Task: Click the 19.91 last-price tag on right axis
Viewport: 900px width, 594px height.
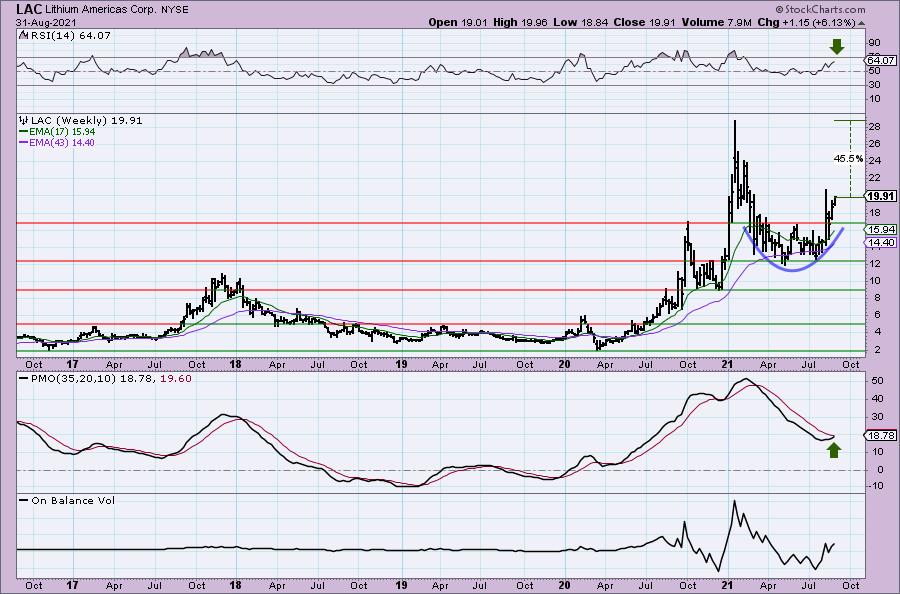Action: pyautogui.click(x=881, y=196)
